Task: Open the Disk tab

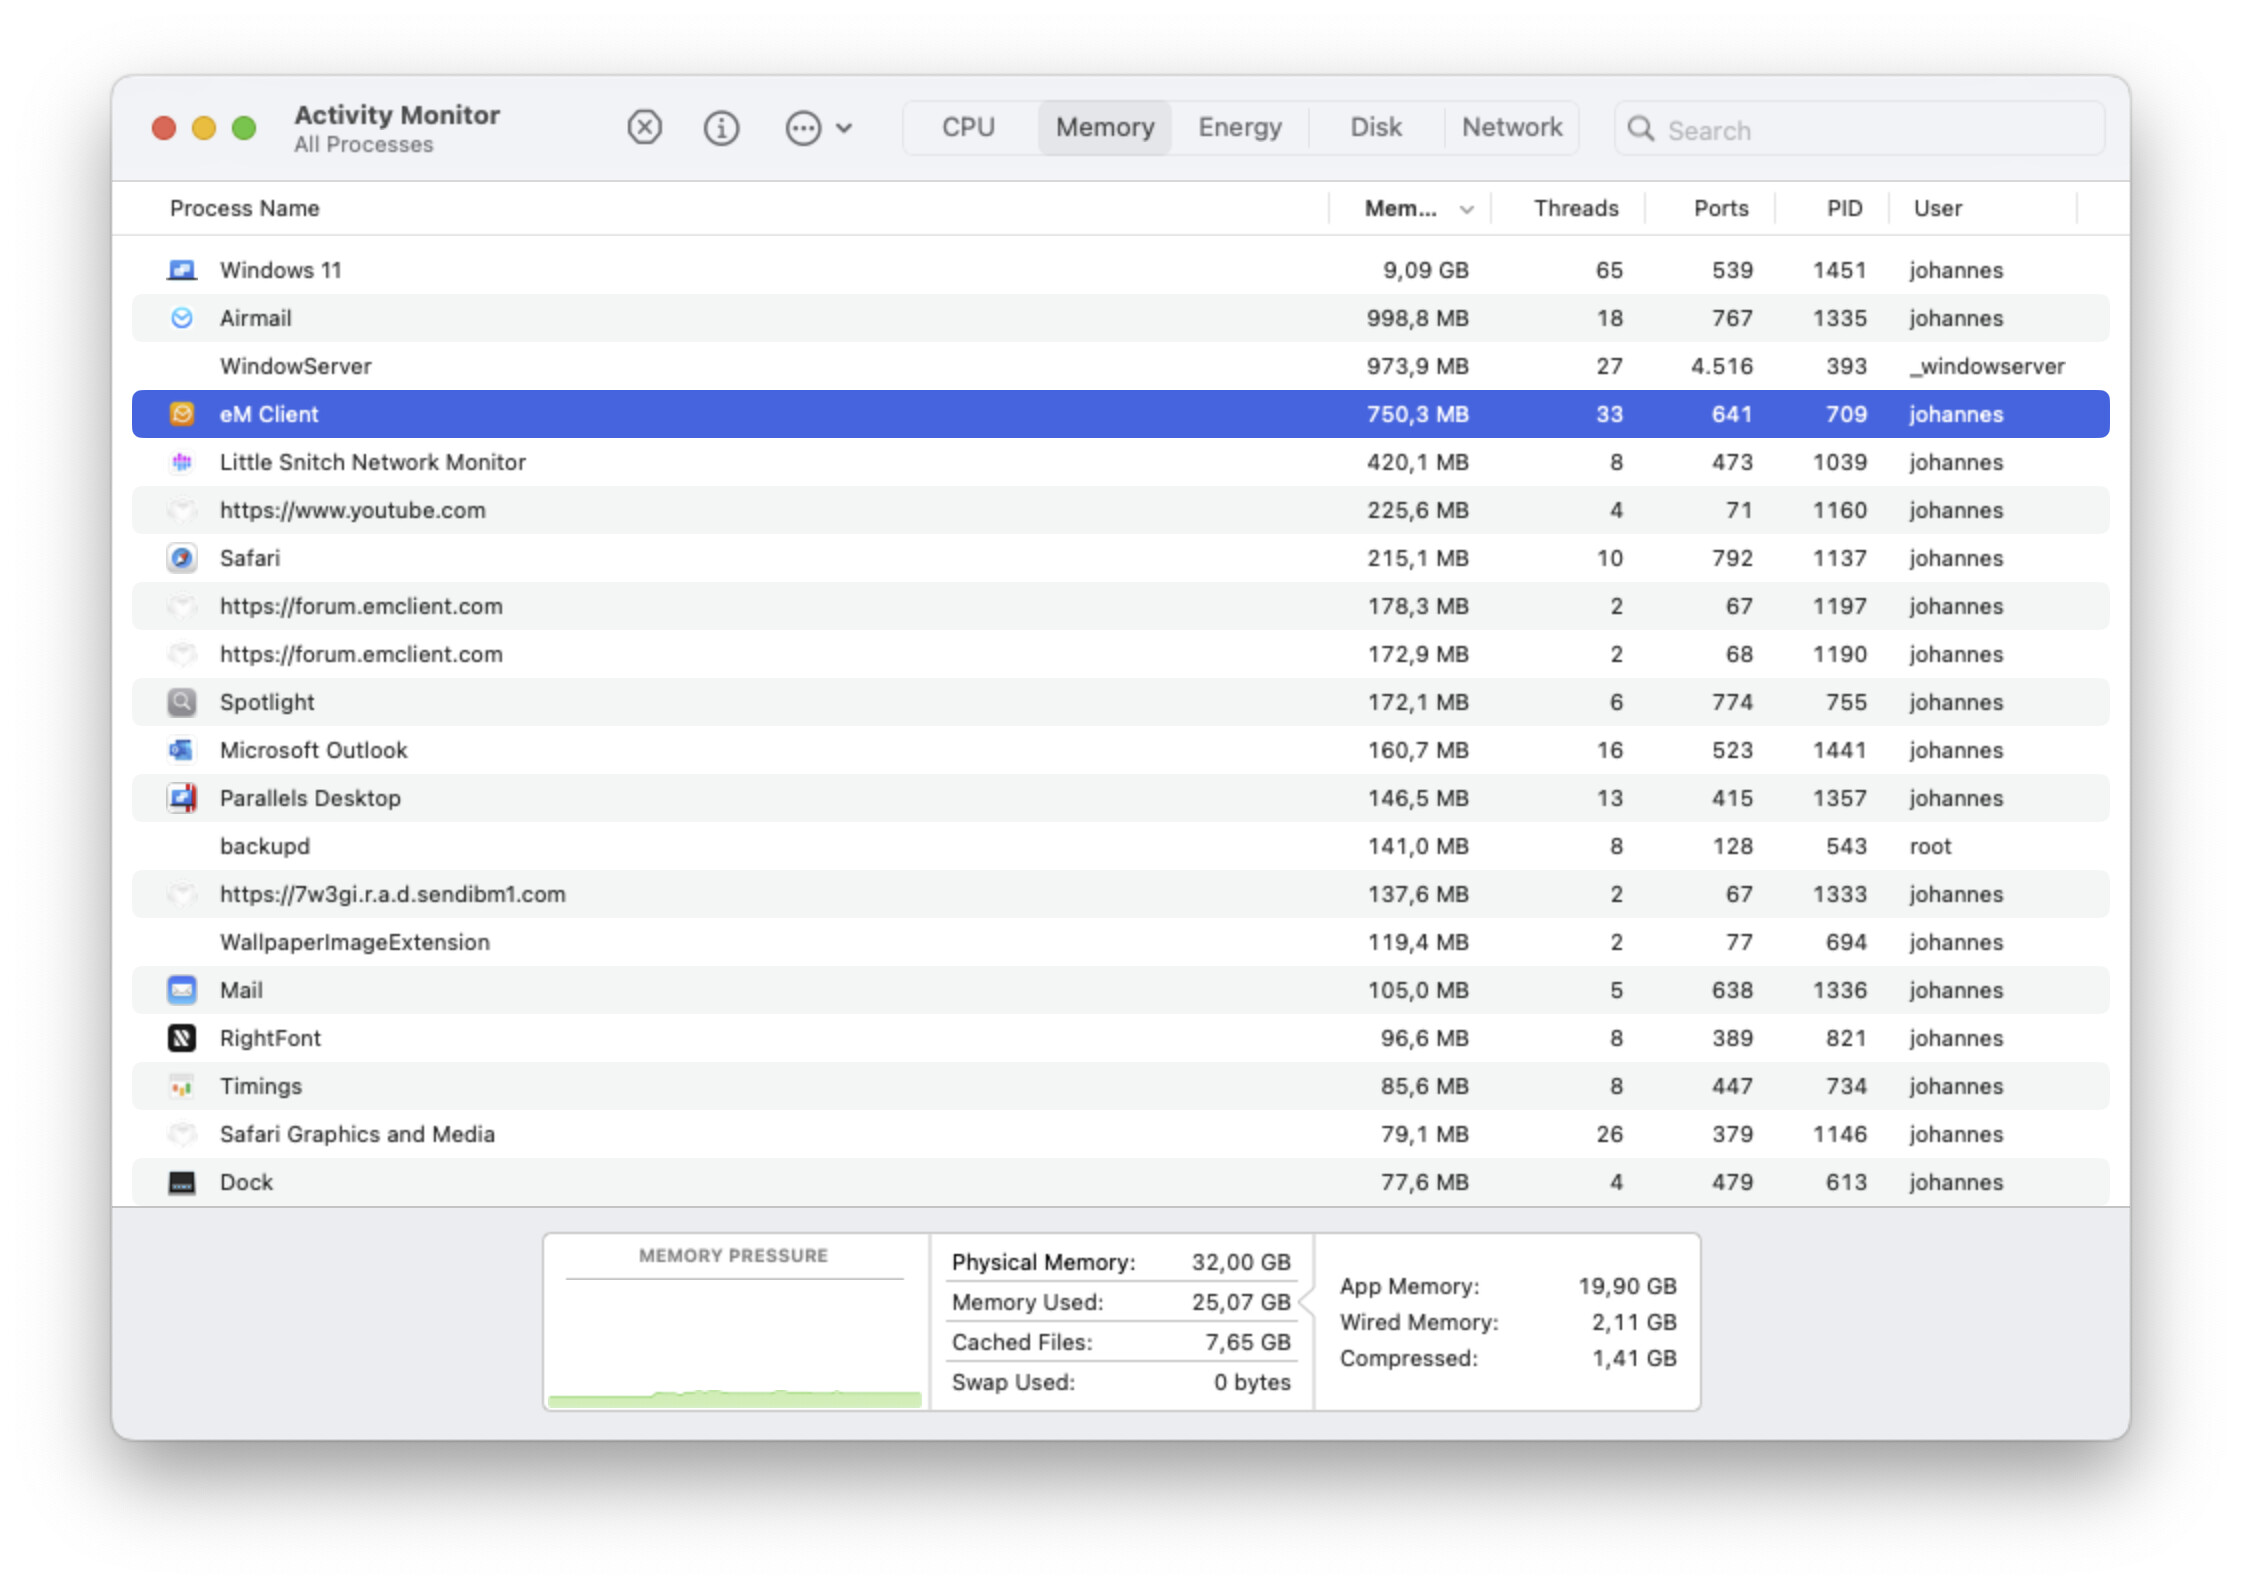Action: (1375, 128)
